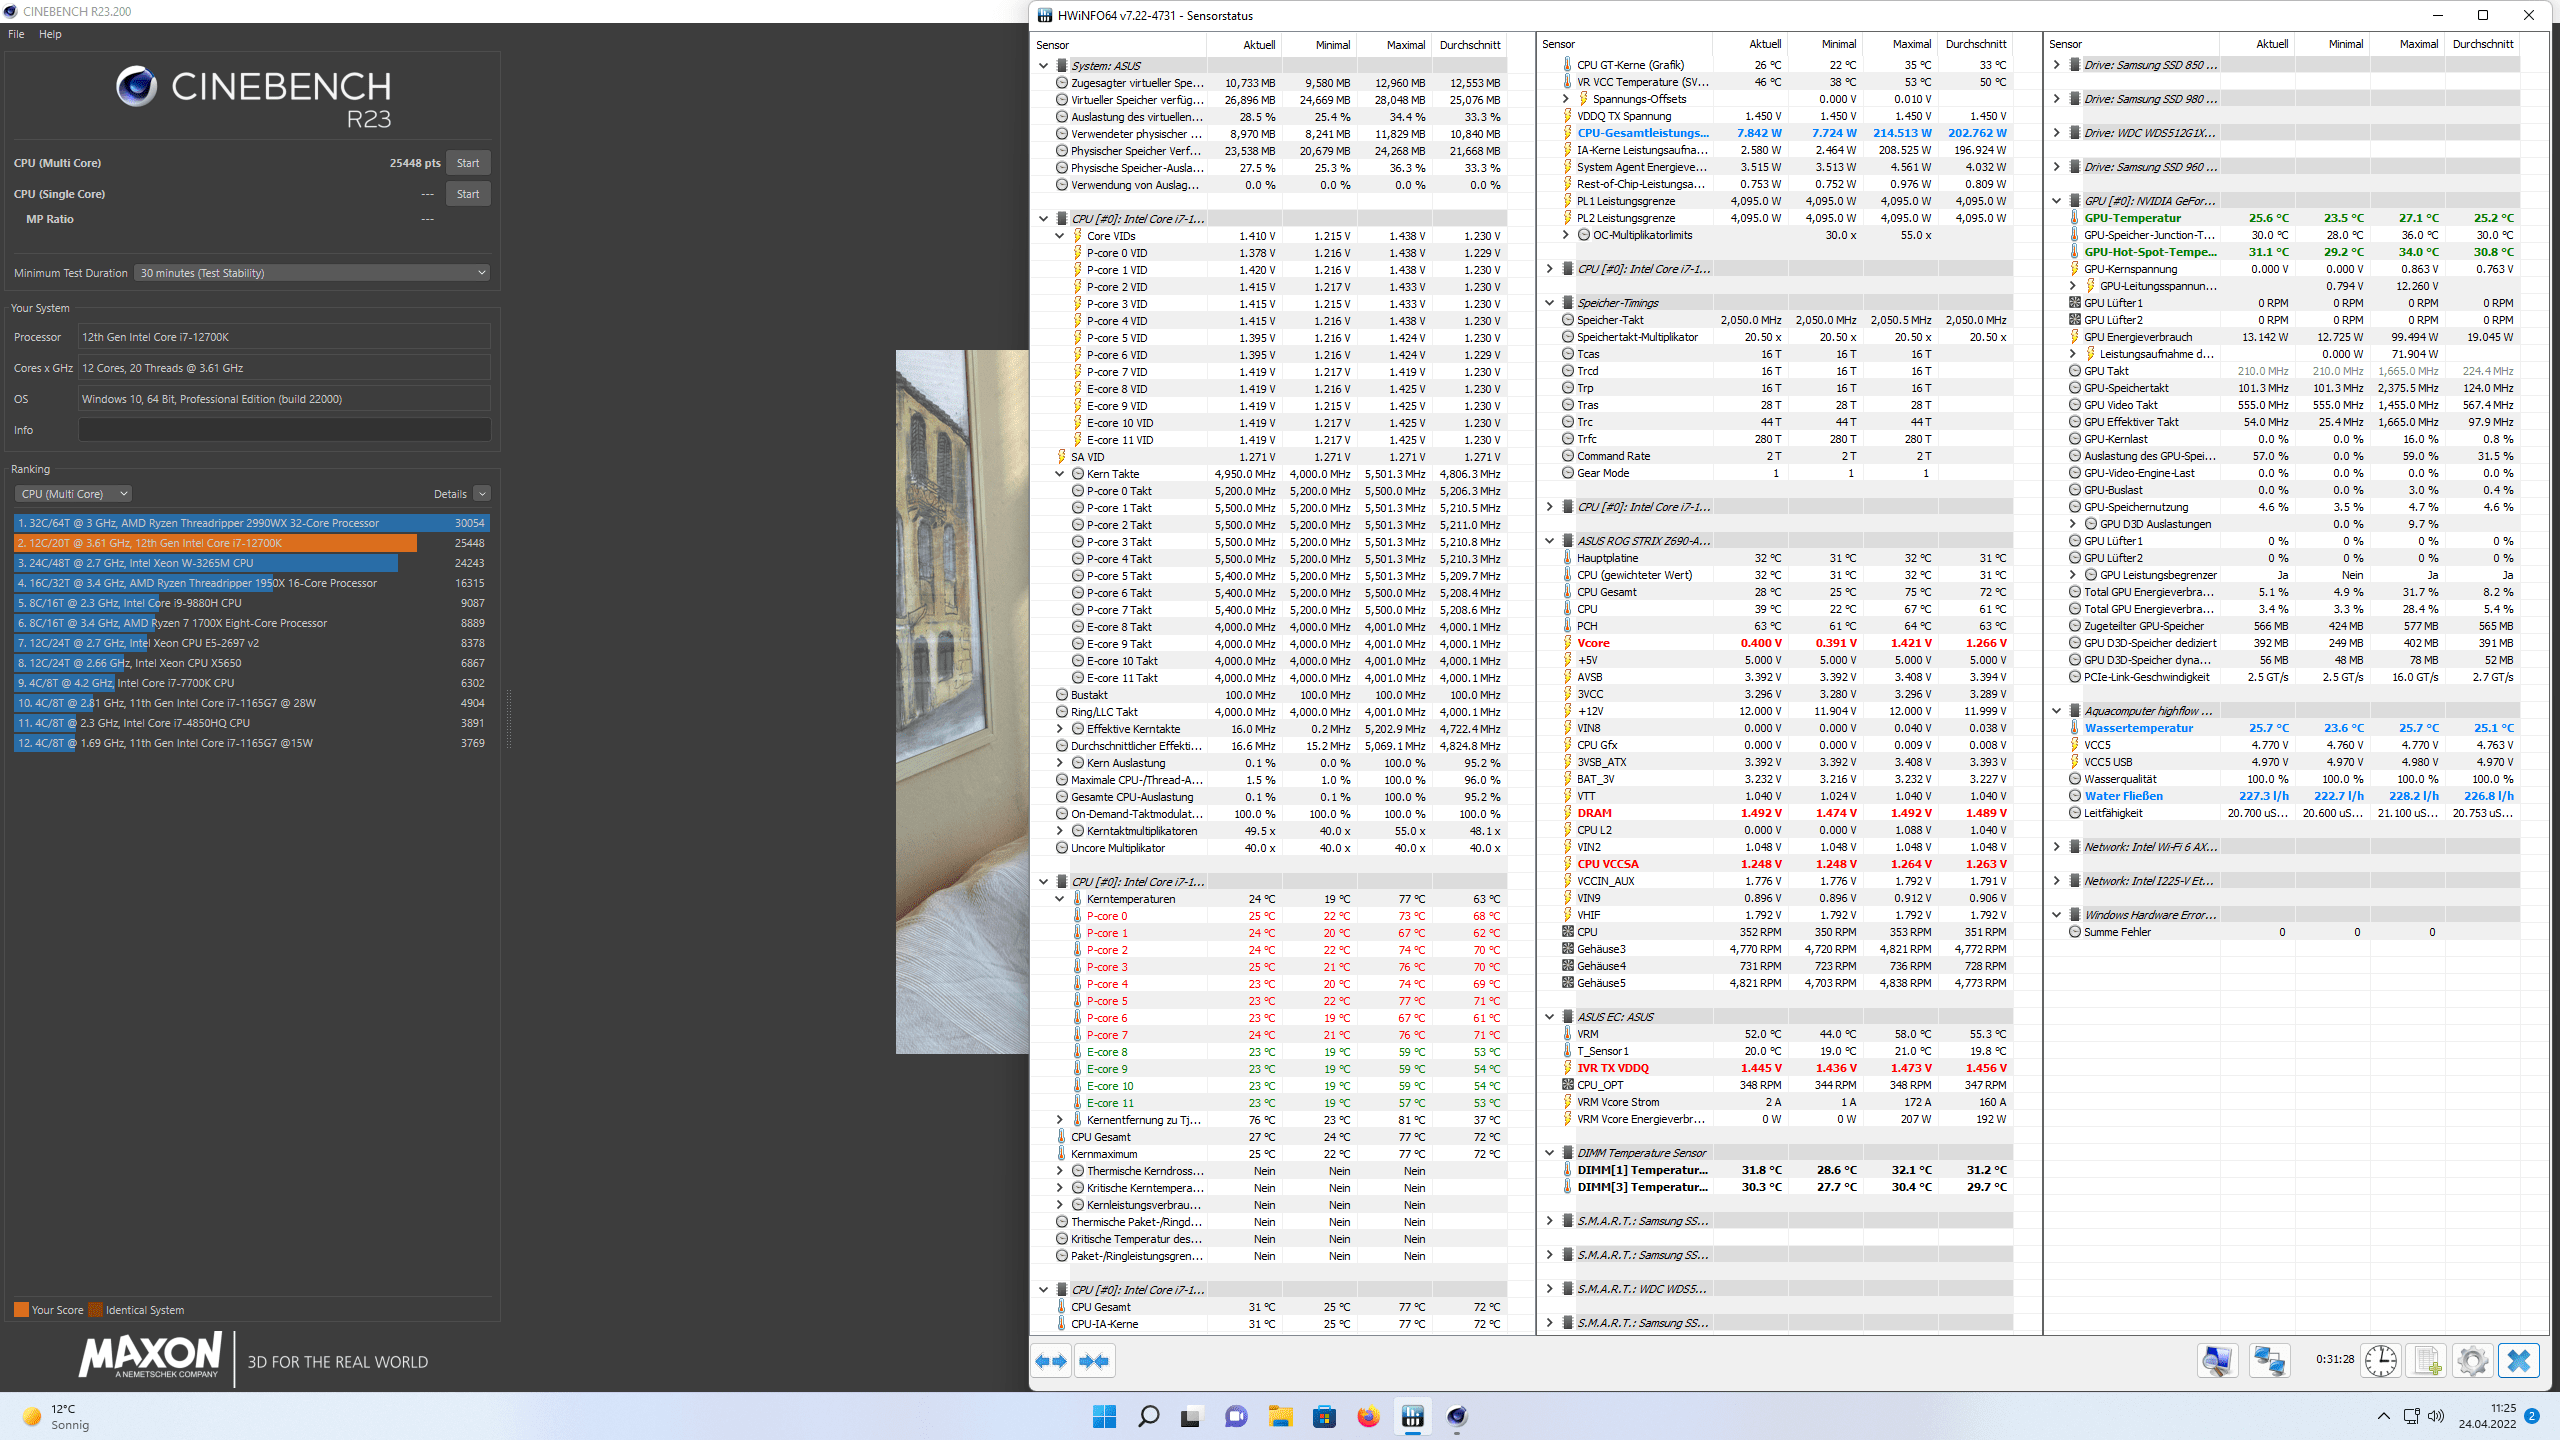Click the log file add icon
Image resolution: width=2560 pixels, height=1440 pixels.
point(2427,1361)
